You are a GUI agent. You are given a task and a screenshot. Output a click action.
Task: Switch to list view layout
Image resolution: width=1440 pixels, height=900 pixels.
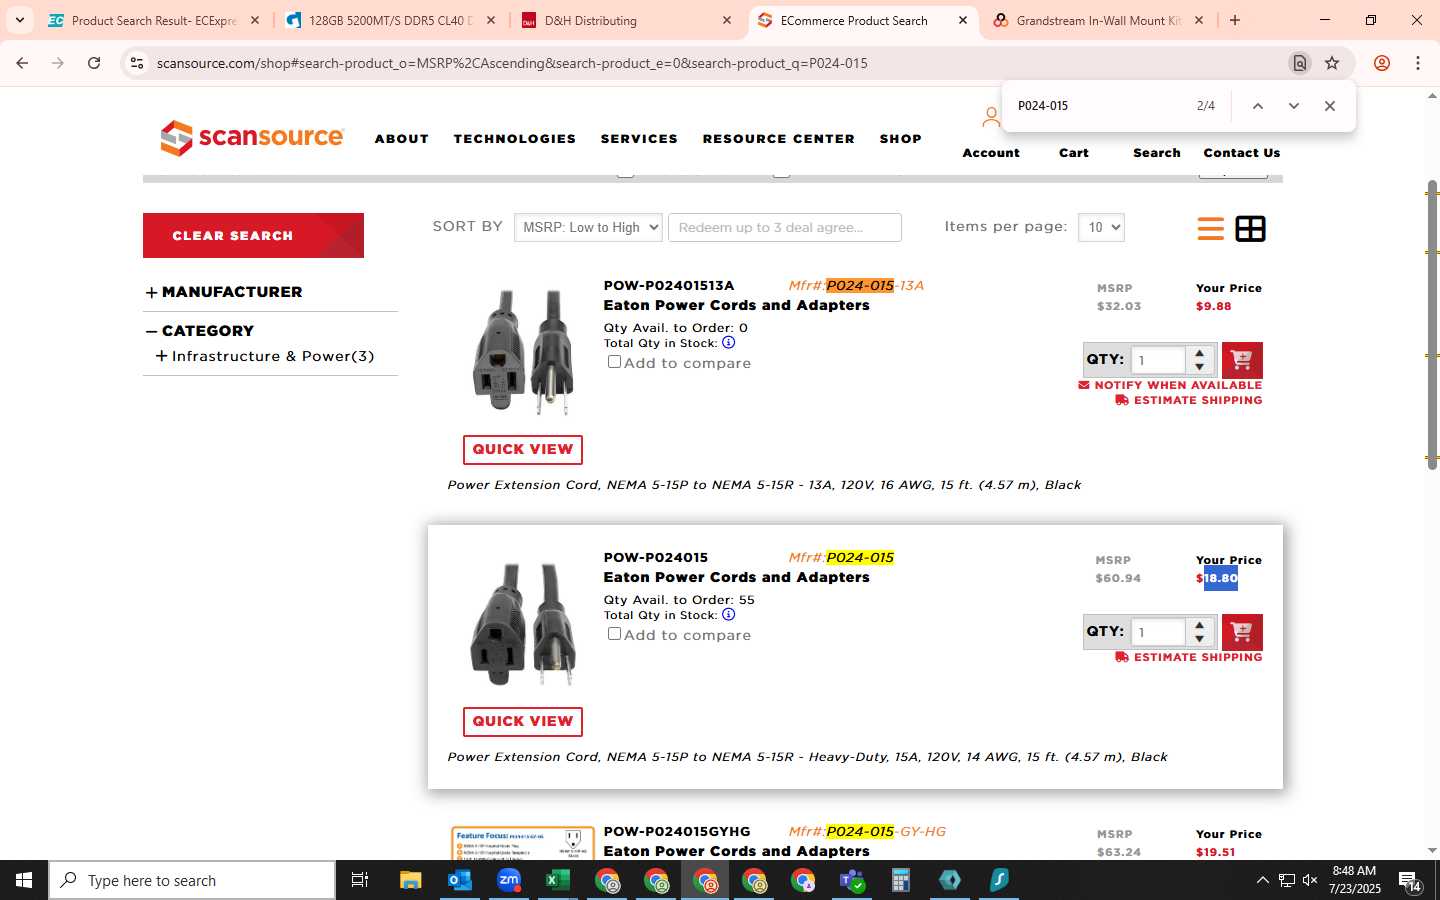pyautogui.click(x=1210, y=229)
